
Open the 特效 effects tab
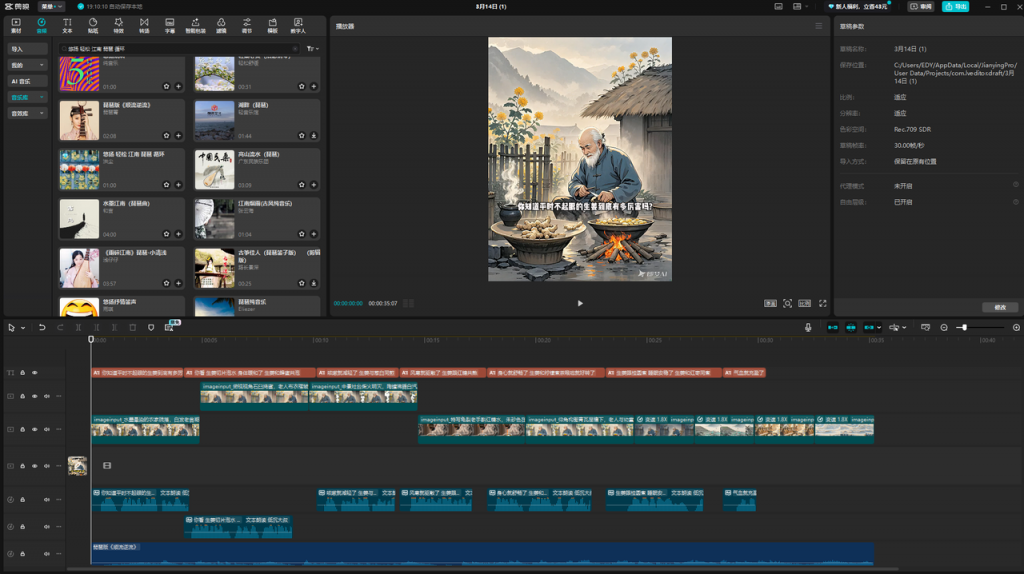tap(118, 25)
